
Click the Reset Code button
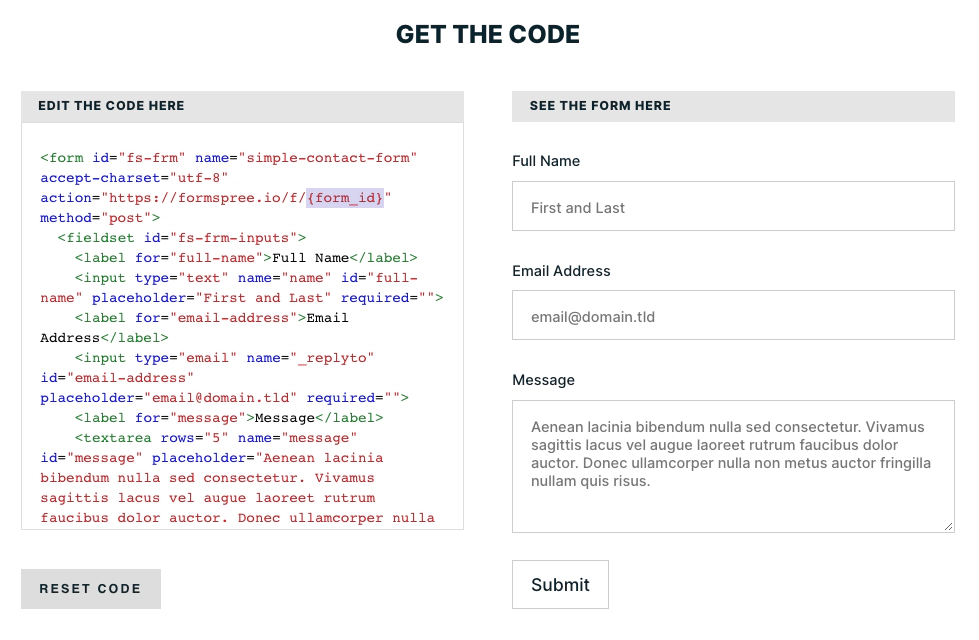pos(90,589)
